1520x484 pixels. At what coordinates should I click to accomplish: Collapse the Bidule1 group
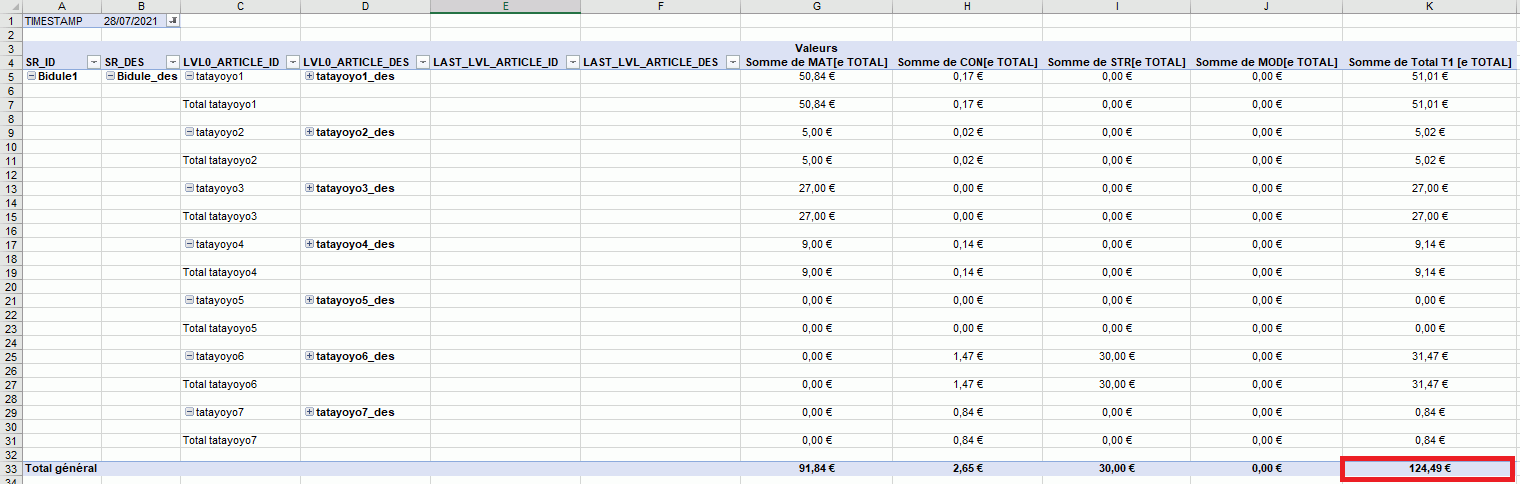[31, 76]
